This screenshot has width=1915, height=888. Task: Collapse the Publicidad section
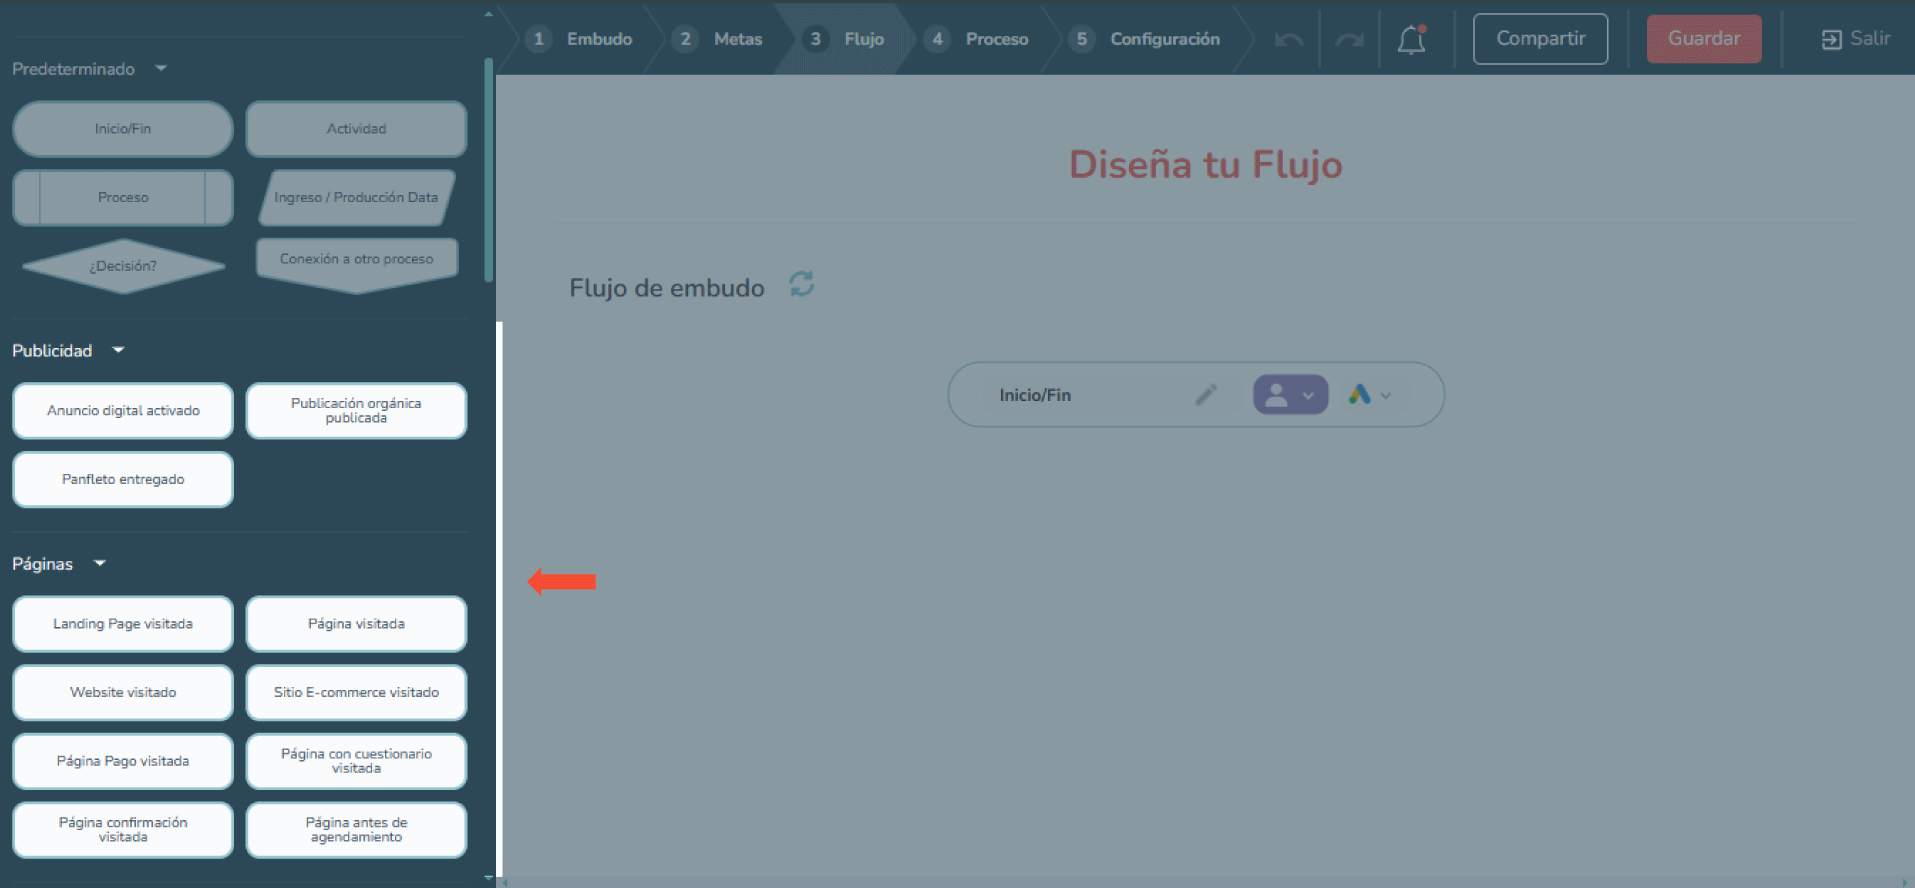pyautogui.click(x=118, y=350)
